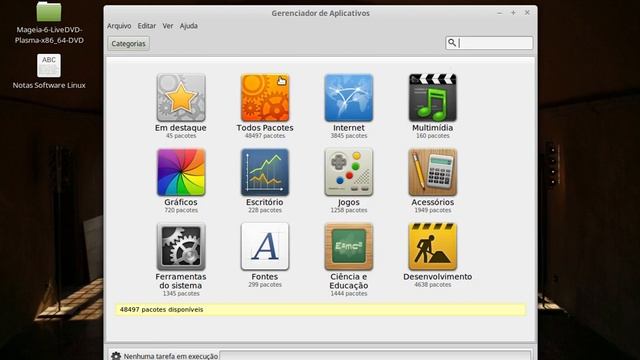Open the Jogos gamepad category icon
Image resolution: width=640 pixels, height=360 pixels.
(x=349, y=172)
